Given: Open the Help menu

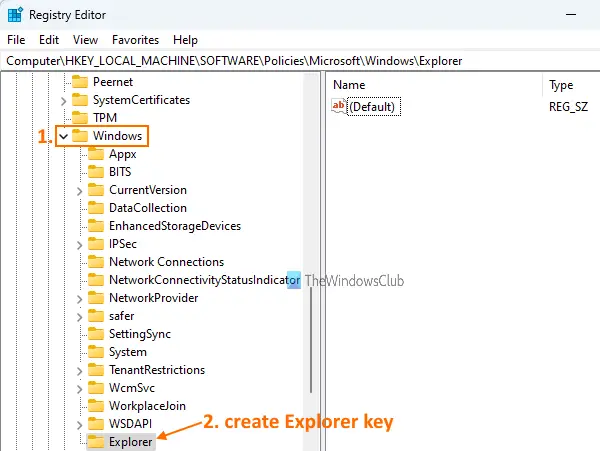Looking at the screenshot, I should click(185, 40).
